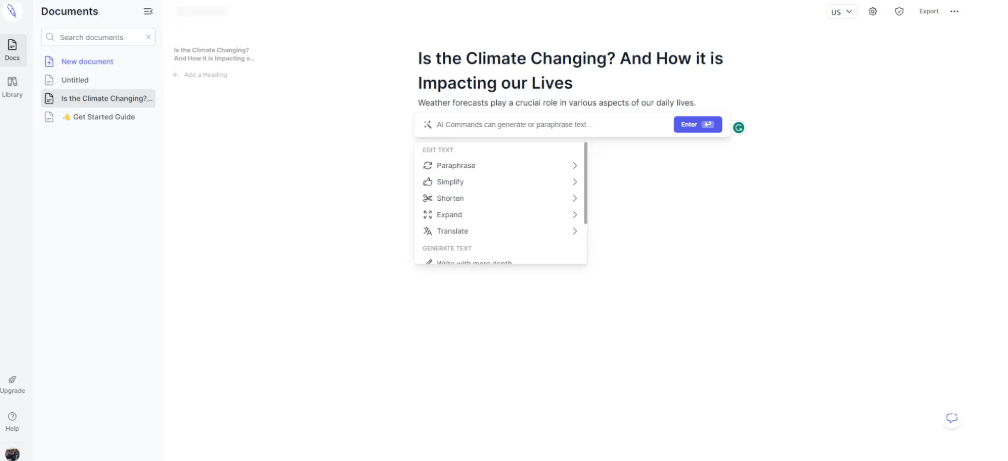Click the Export button
Screen dimensions: 1008x461
pos(929,11)
